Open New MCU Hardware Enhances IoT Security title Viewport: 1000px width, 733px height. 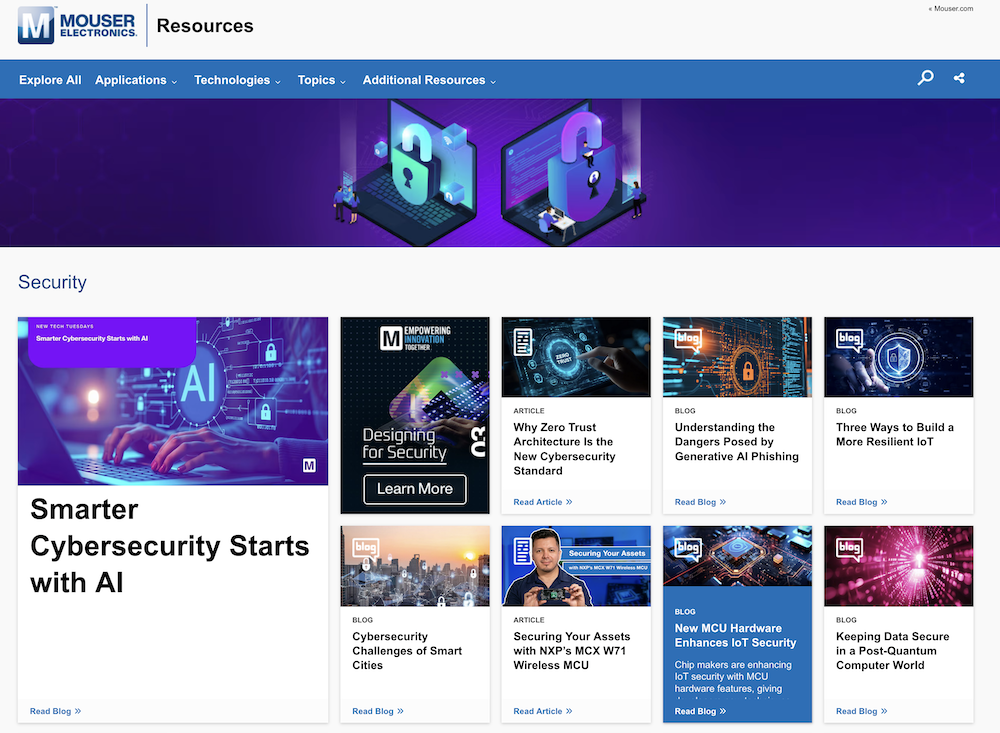click(735, 635)
